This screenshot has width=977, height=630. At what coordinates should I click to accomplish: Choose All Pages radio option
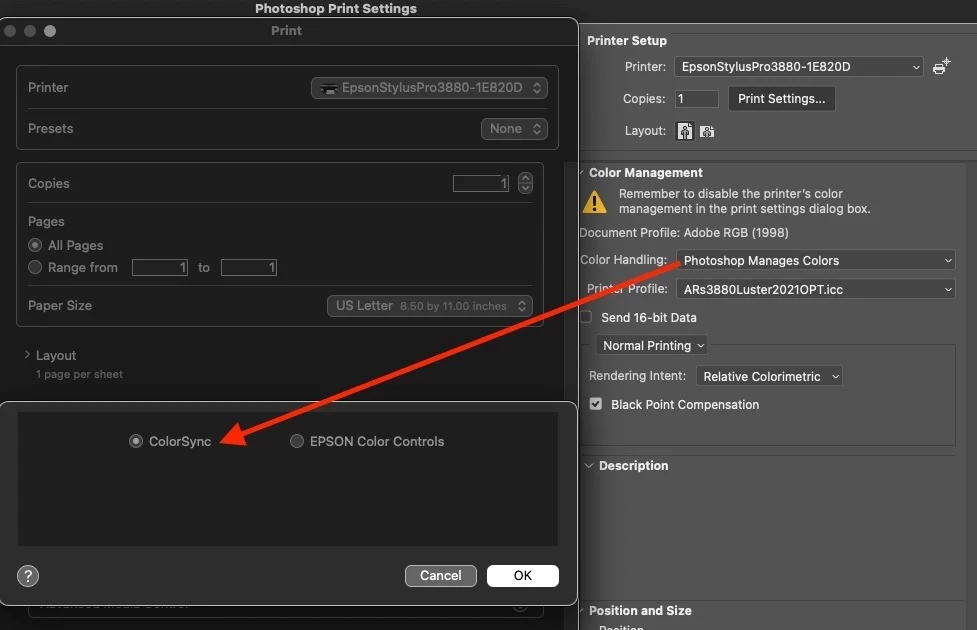35,245
